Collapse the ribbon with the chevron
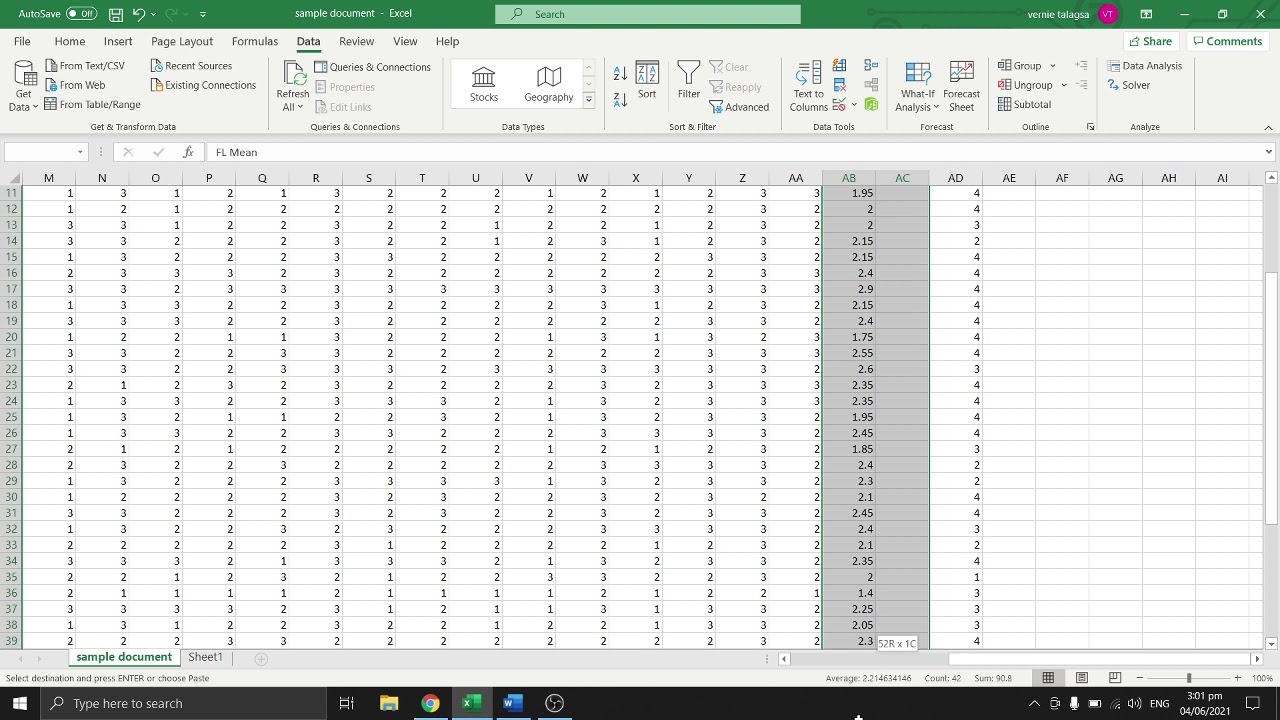1280x720 pixels. tap(1268, 127)
